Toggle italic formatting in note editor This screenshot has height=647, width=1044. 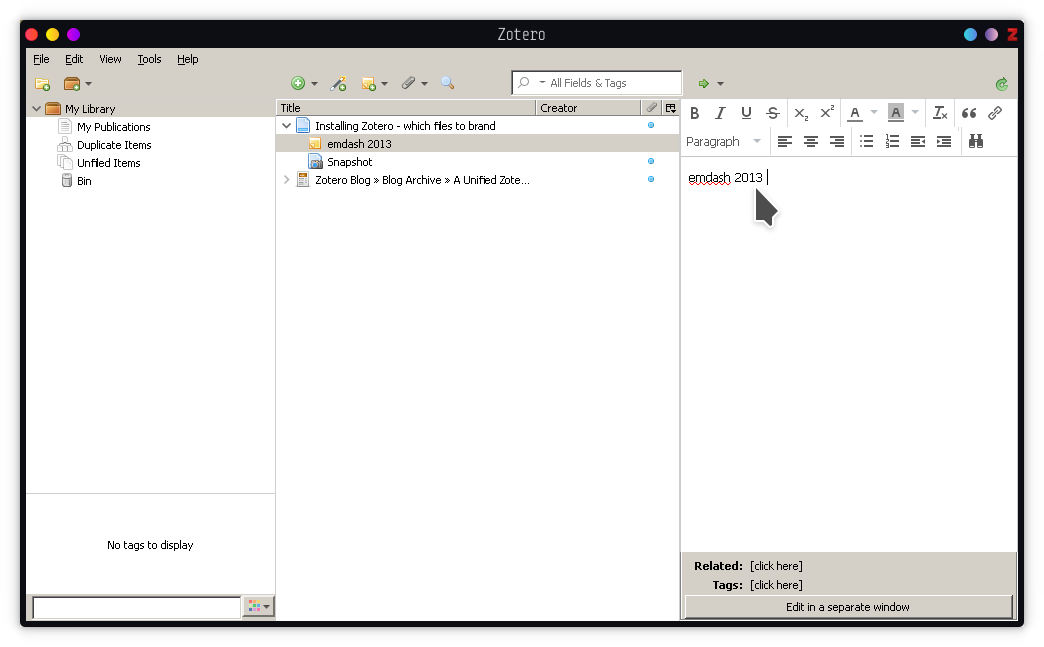[720, 113]
